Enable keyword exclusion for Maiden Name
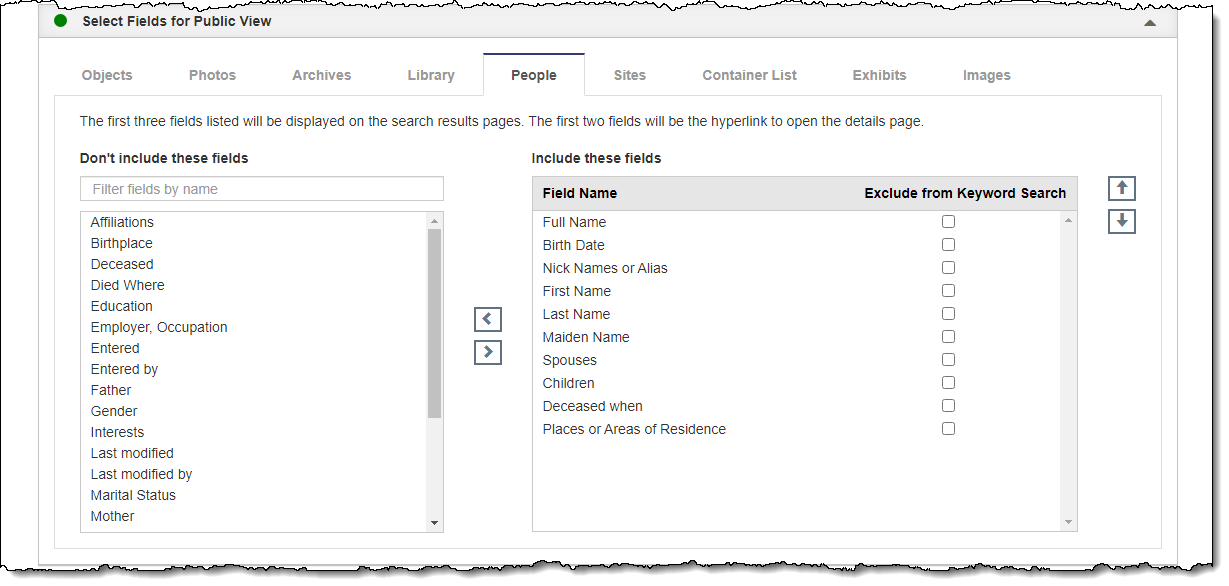Image resolution: width=1229 pixels, height=586 pixels. [948, 337]
